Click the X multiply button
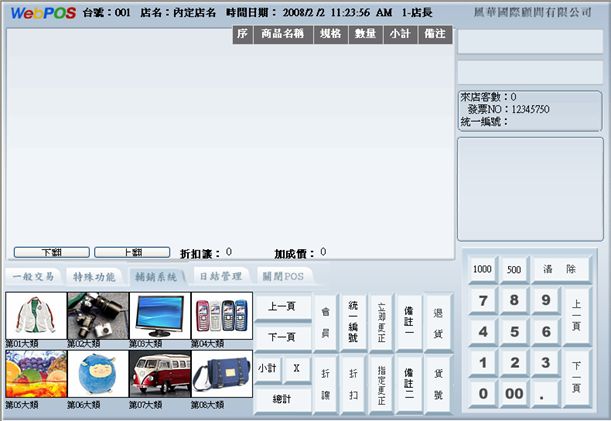The height and width of the screenshot is (421, 611). coord(297,368)
